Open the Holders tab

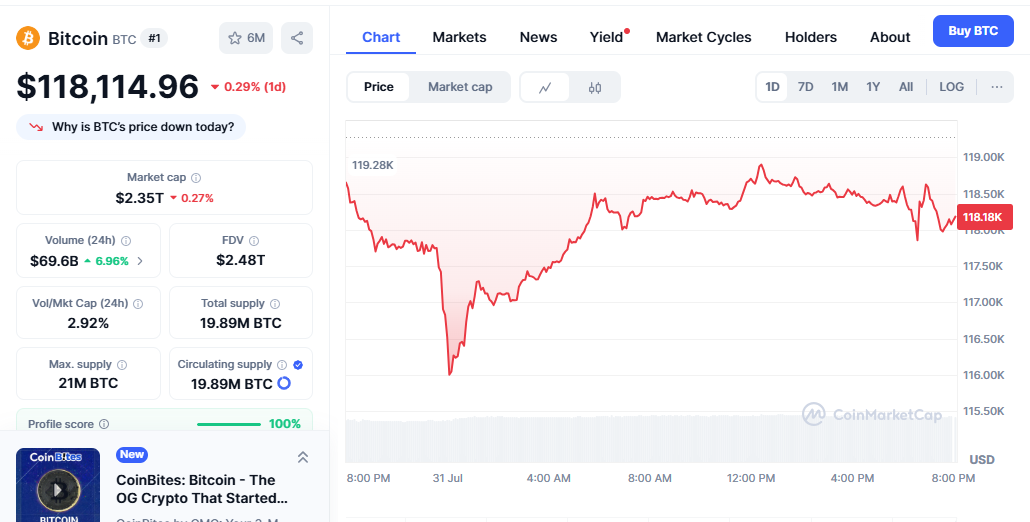click(810, 37)
